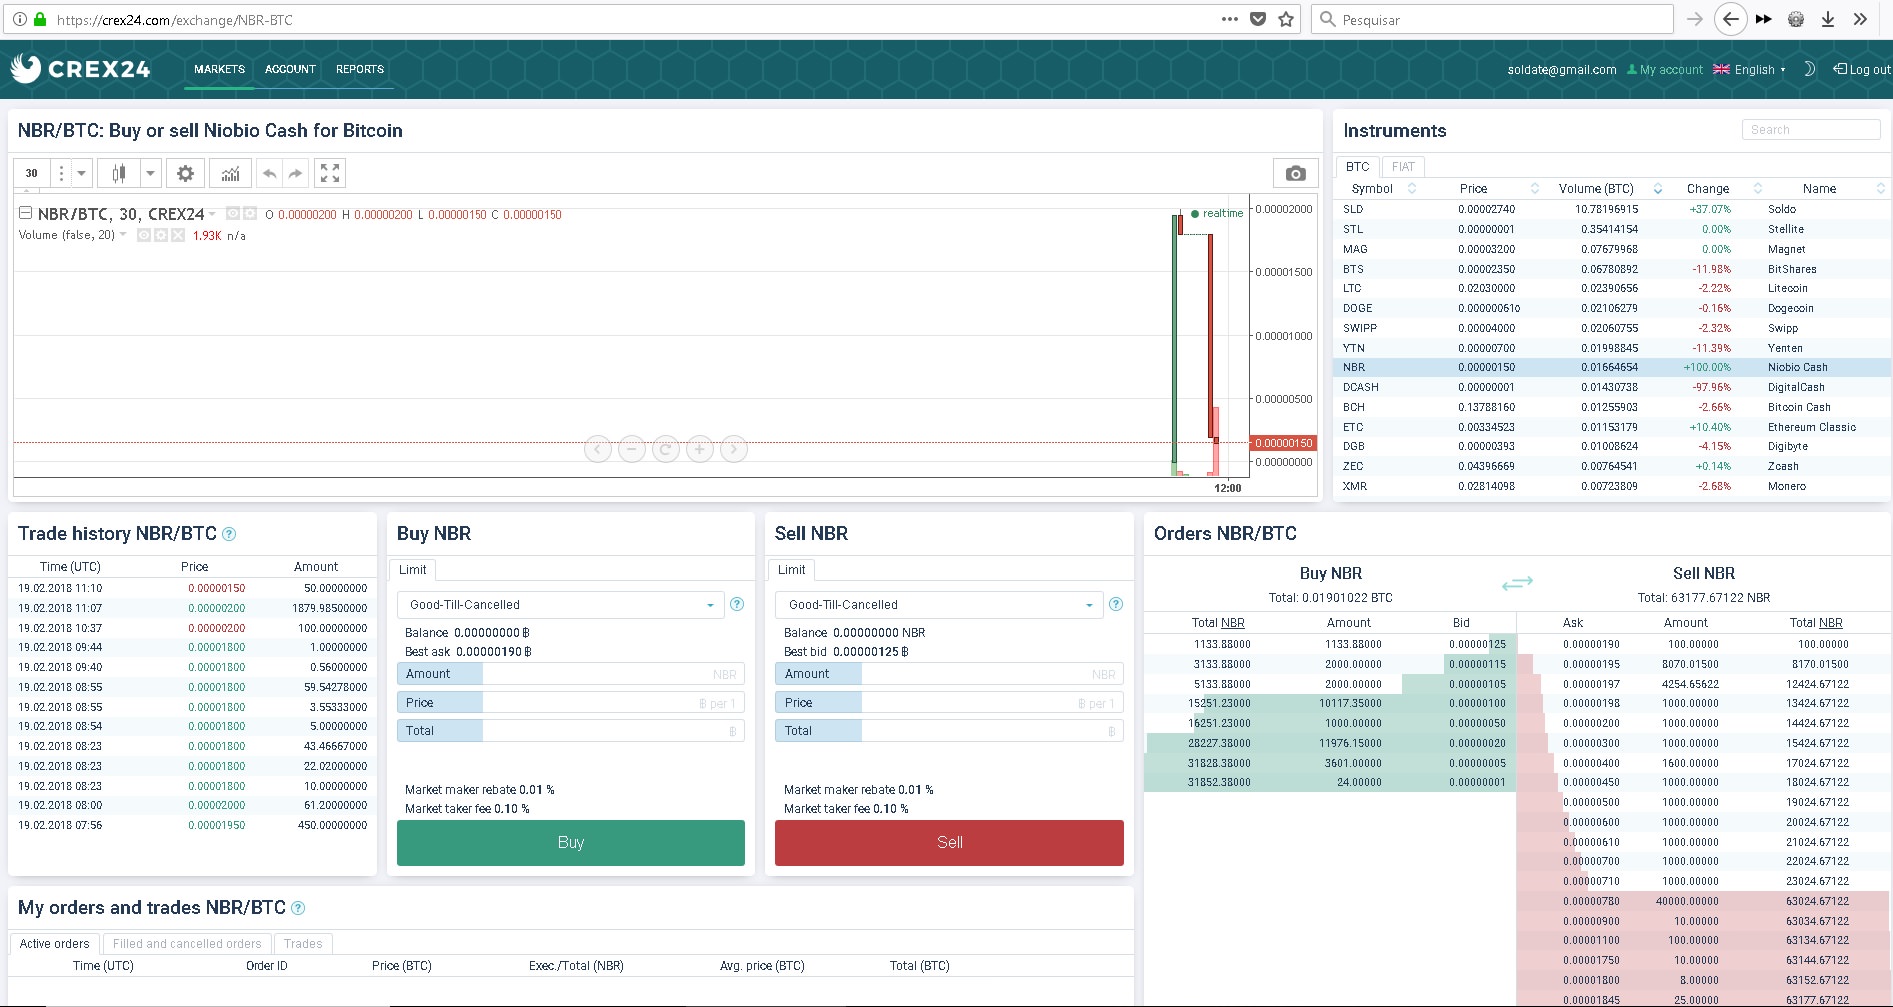Reset chart with circular arrow control

tap(666, 450)
